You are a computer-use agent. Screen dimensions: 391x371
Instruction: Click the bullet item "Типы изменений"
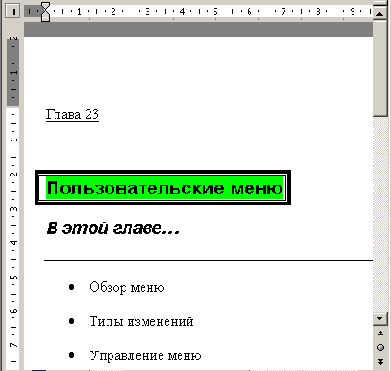[x=142, y=321]
